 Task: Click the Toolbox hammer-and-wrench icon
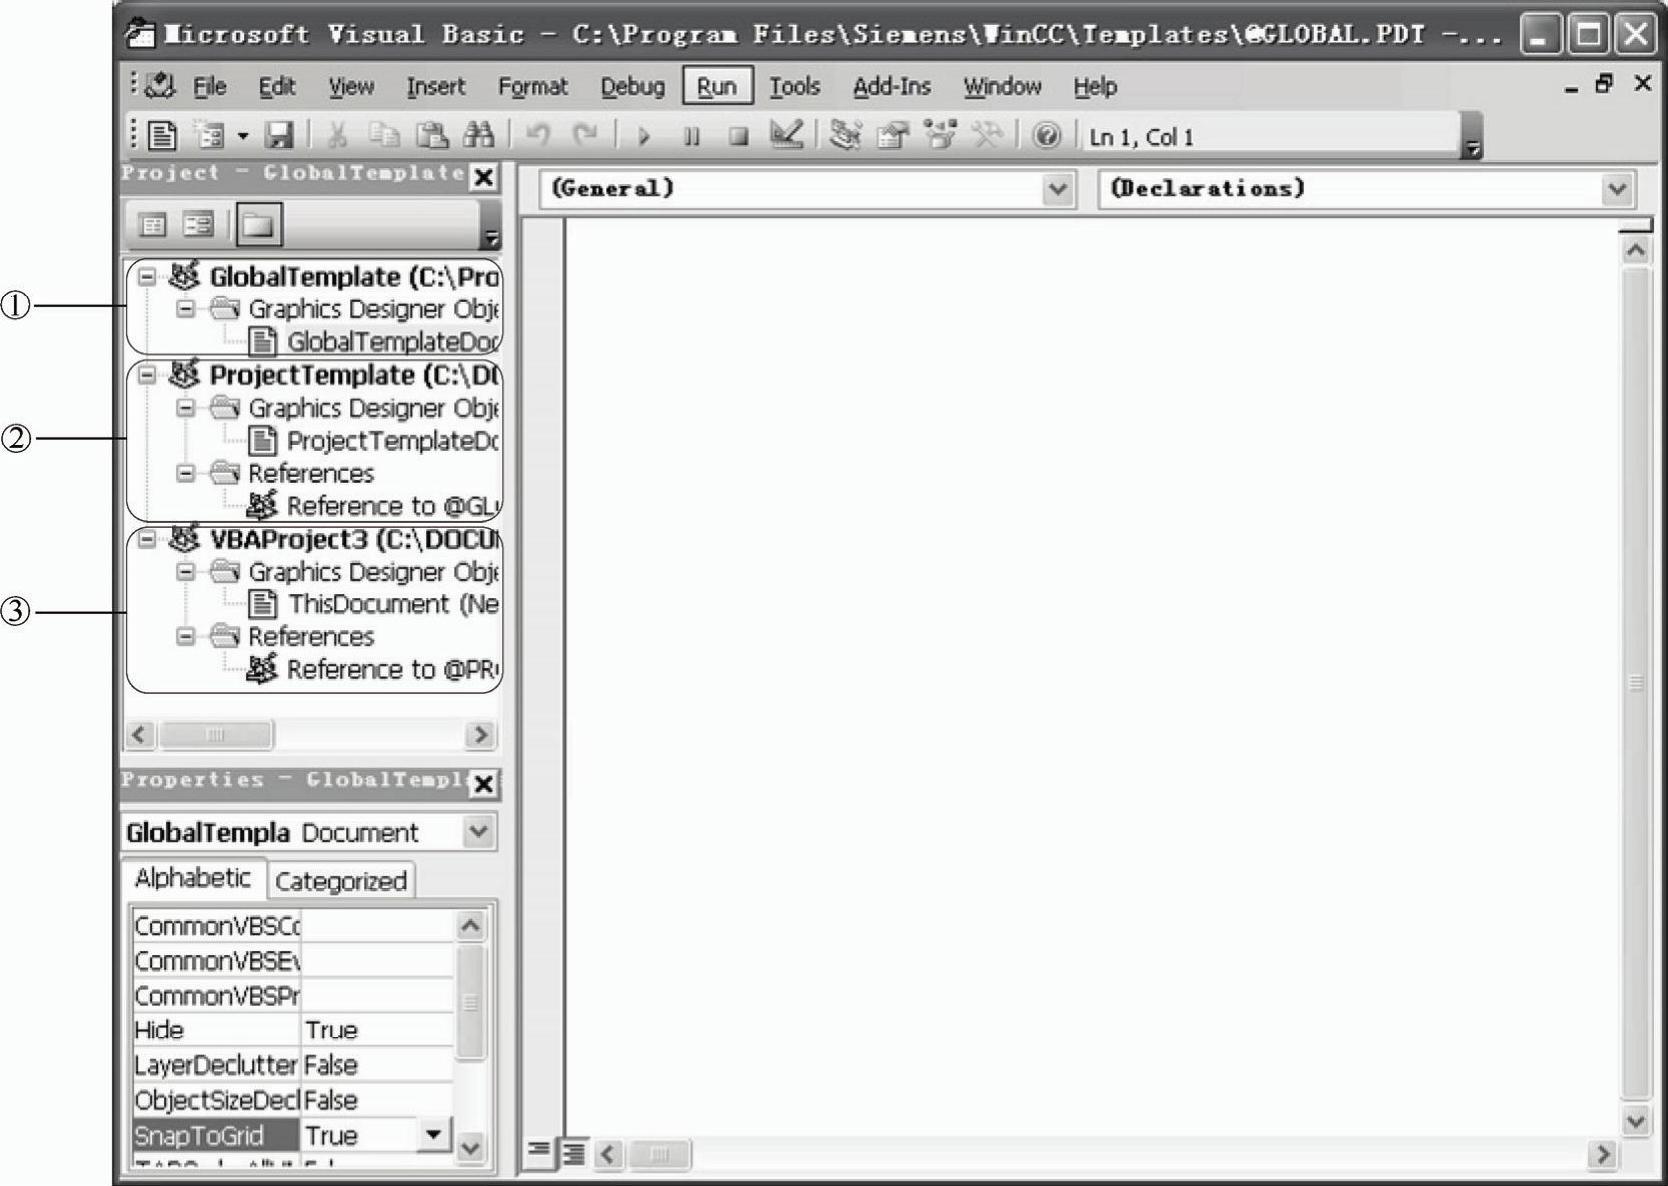(988, 135)
